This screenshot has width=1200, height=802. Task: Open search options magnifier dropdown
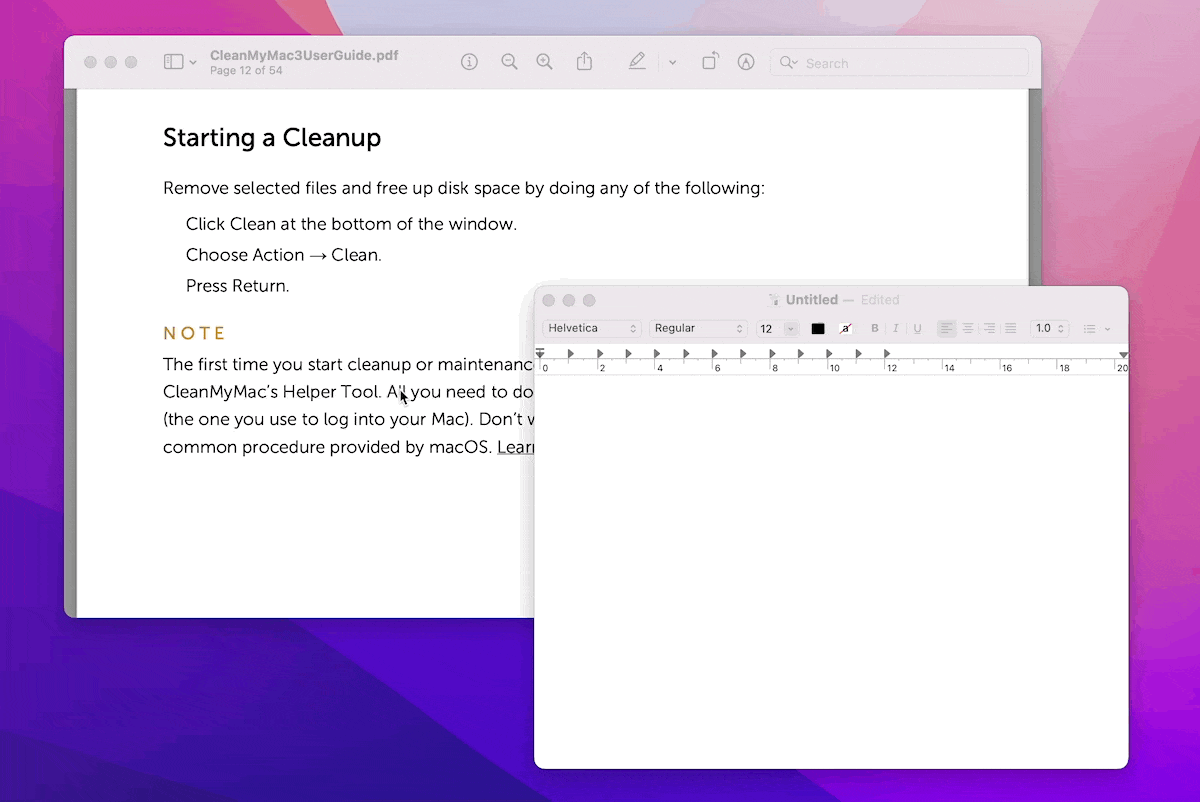pyautogui.click(x=789, y=63)
